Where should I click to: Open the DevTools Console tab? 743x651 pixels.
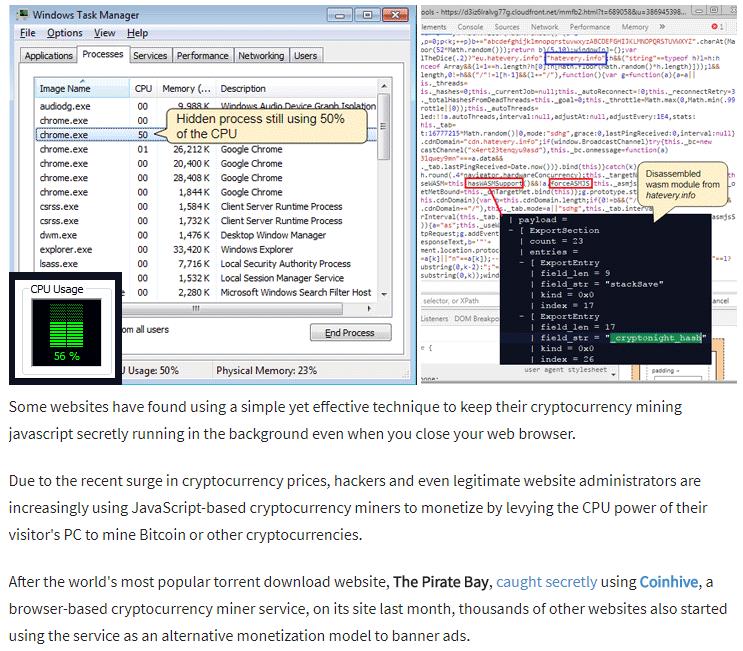470,27
